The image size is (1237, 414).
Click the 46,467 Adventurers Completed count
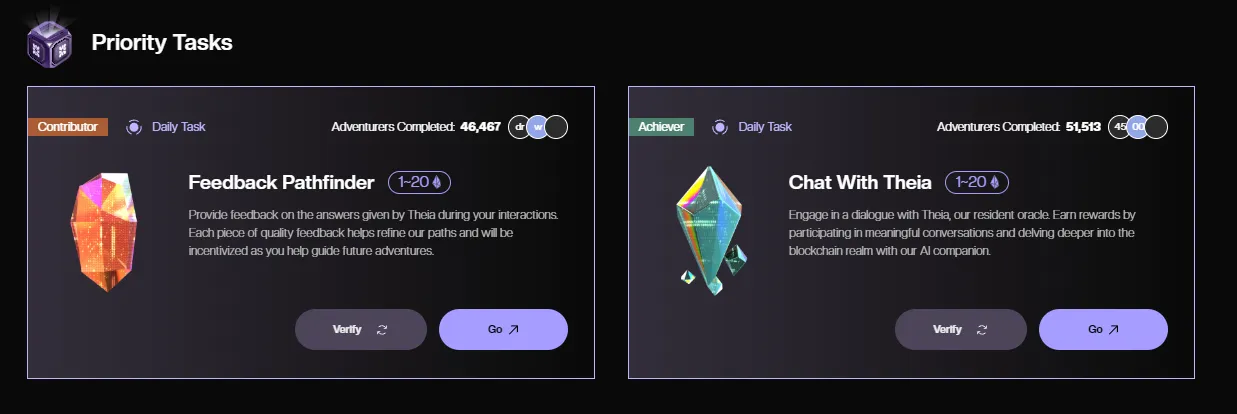tap(480, 127)
